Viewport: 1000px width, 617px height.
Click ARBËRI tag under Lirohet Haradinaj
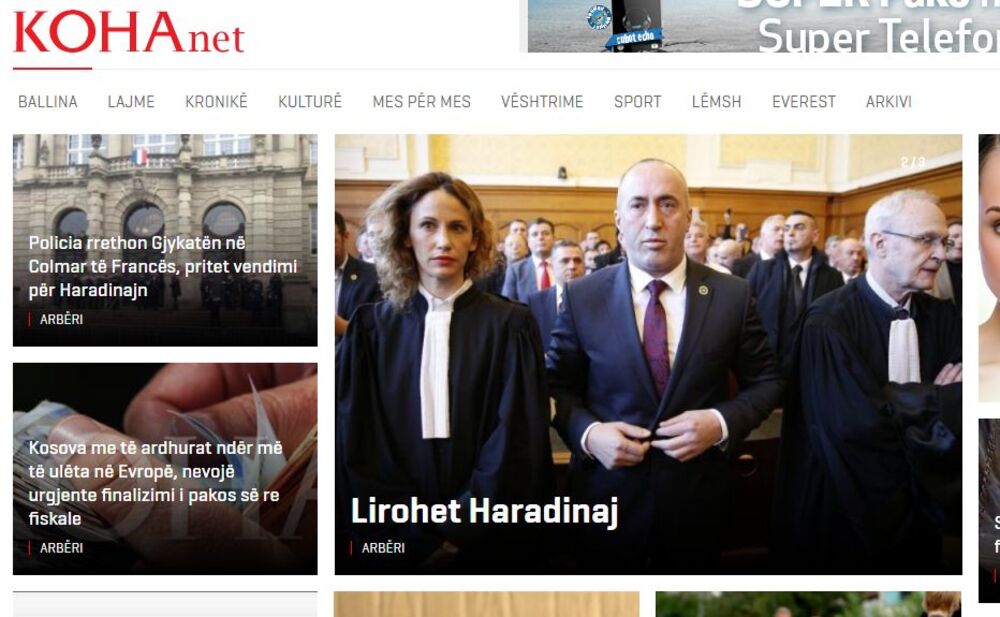click(x=383, y=547)
